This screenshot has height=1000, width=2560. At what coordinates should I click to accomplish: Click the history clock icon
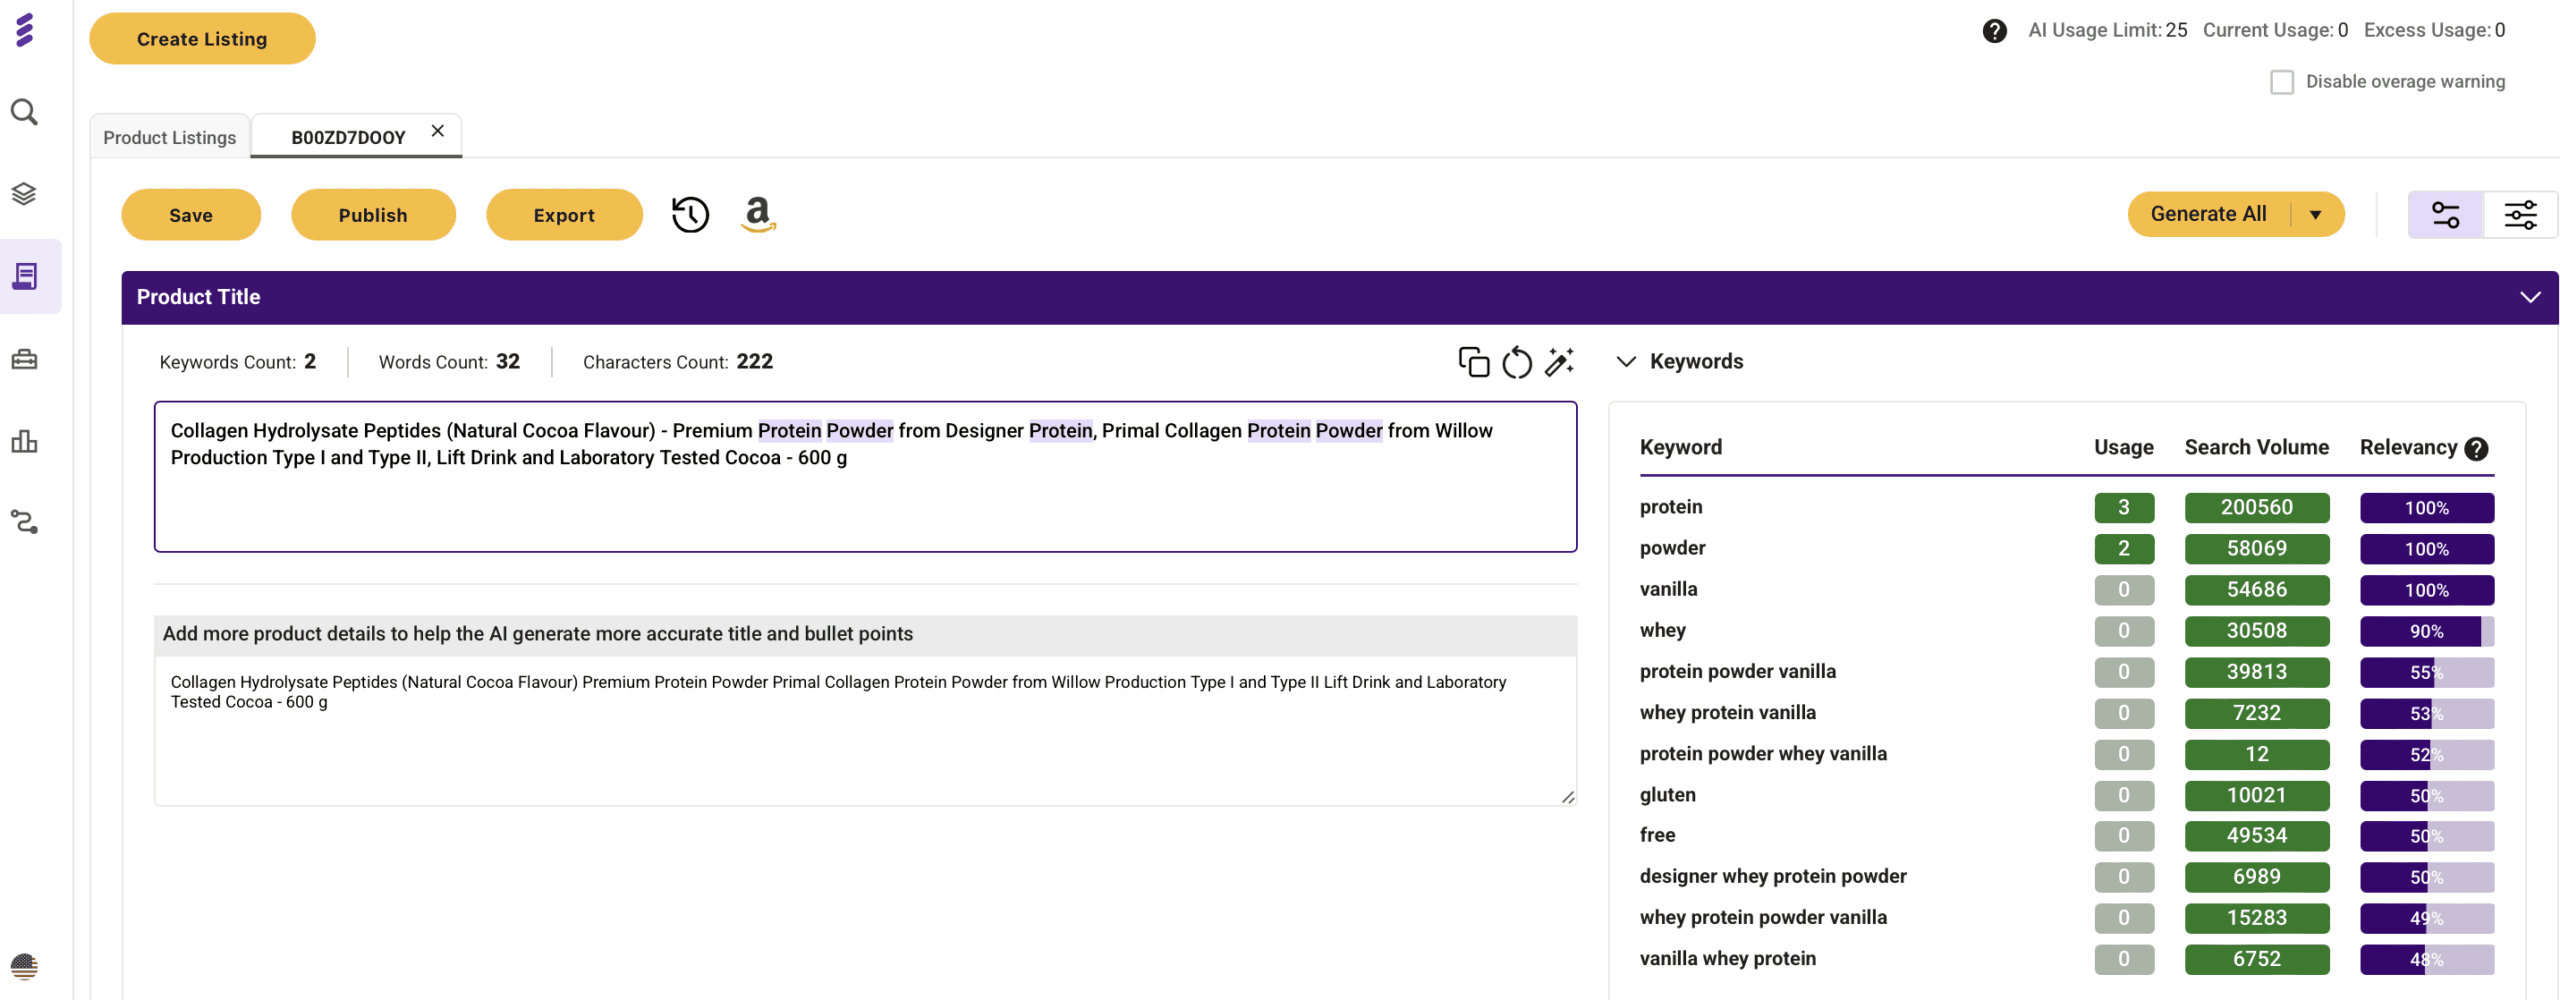(689, 215)
